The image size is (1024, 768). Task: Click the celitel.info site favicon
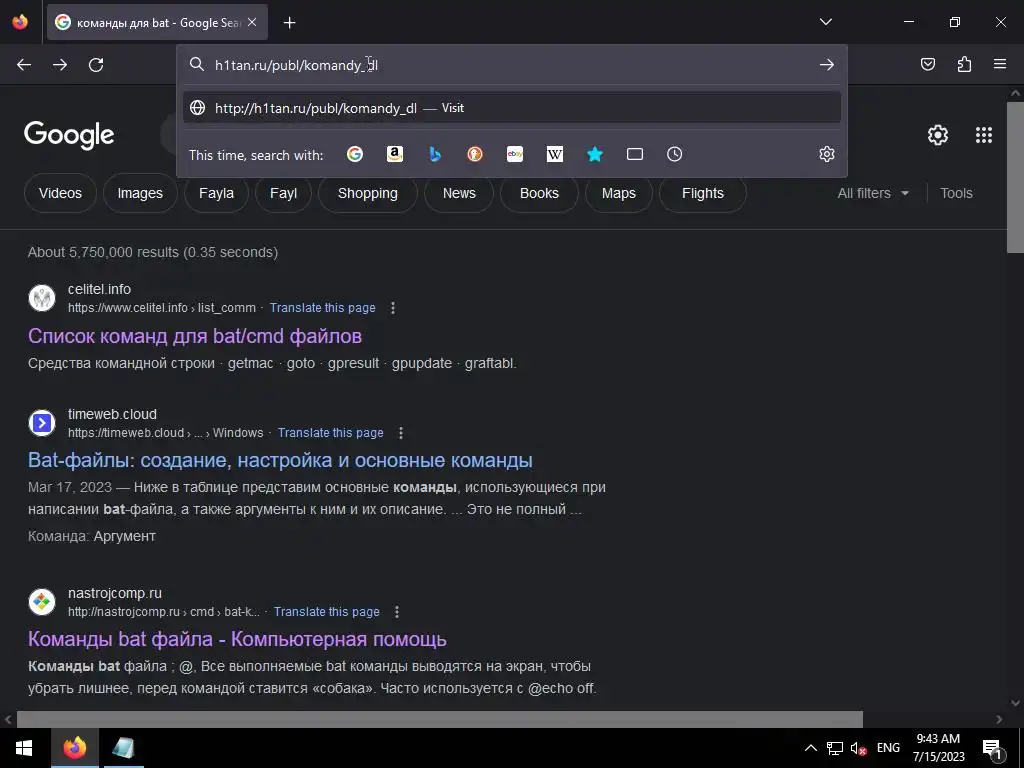42,298
